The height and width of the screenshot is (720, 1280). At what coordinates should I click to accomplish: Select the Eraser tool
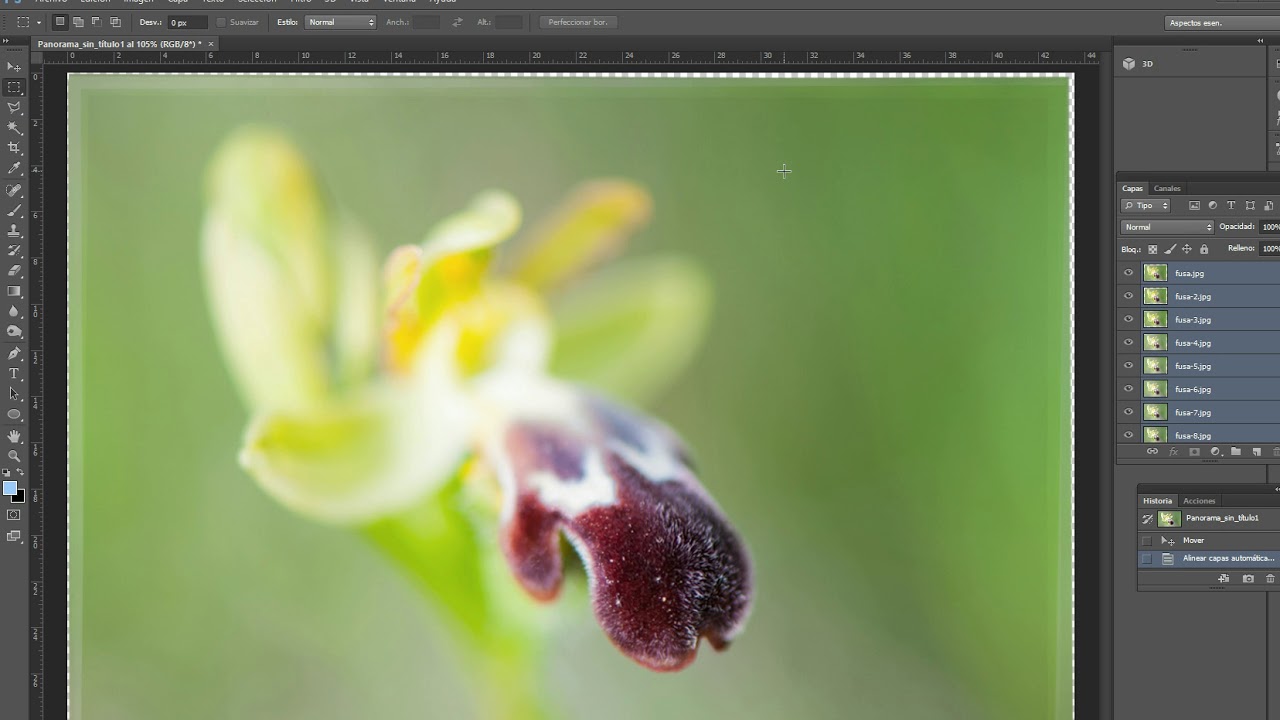pyautogui.click(x=14, y=271)
